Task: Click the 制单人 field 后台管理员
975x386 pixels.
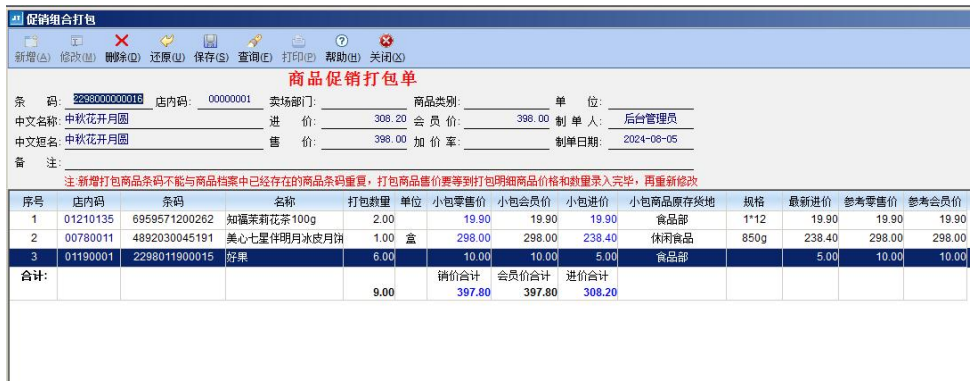Action: [x=650, y=119]
